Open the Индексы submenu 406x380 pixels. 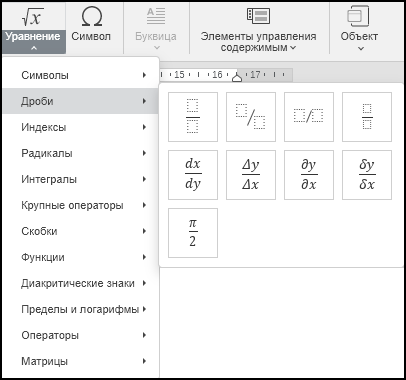click(80, 127)
